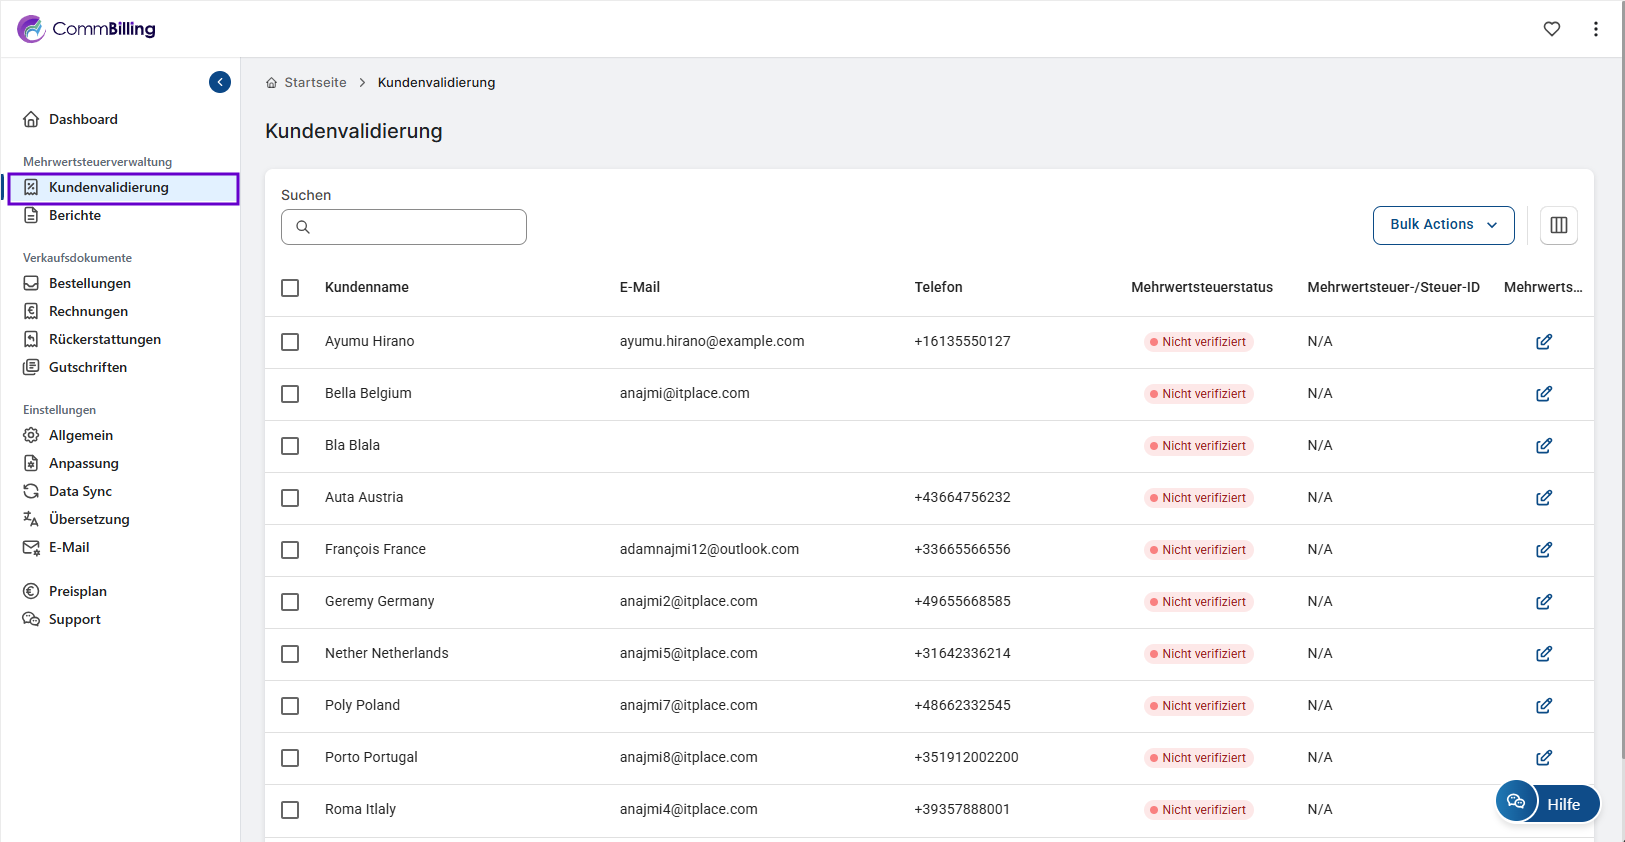This screenshot has width=1625, height=842.
Task: Open the three-dot options menu
Action: coord(1595,29)
